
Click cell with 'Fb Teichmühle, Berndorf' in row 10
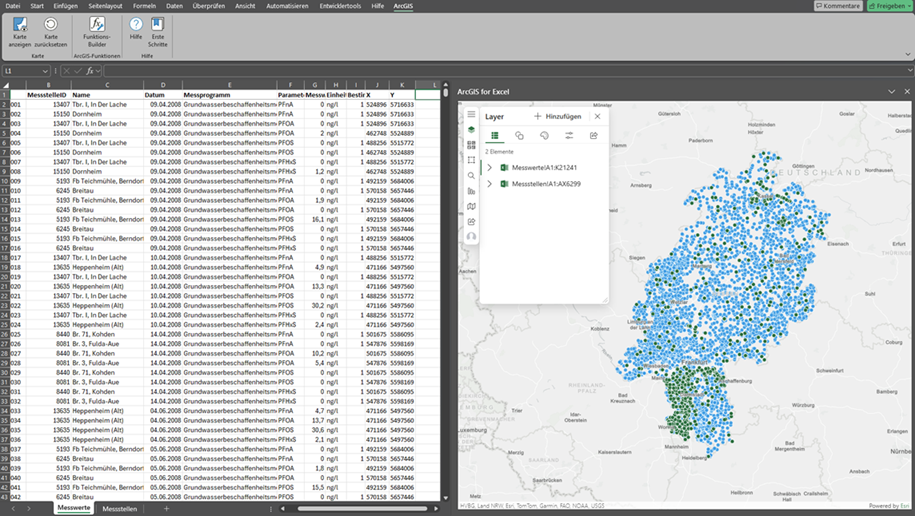(107, 181)
